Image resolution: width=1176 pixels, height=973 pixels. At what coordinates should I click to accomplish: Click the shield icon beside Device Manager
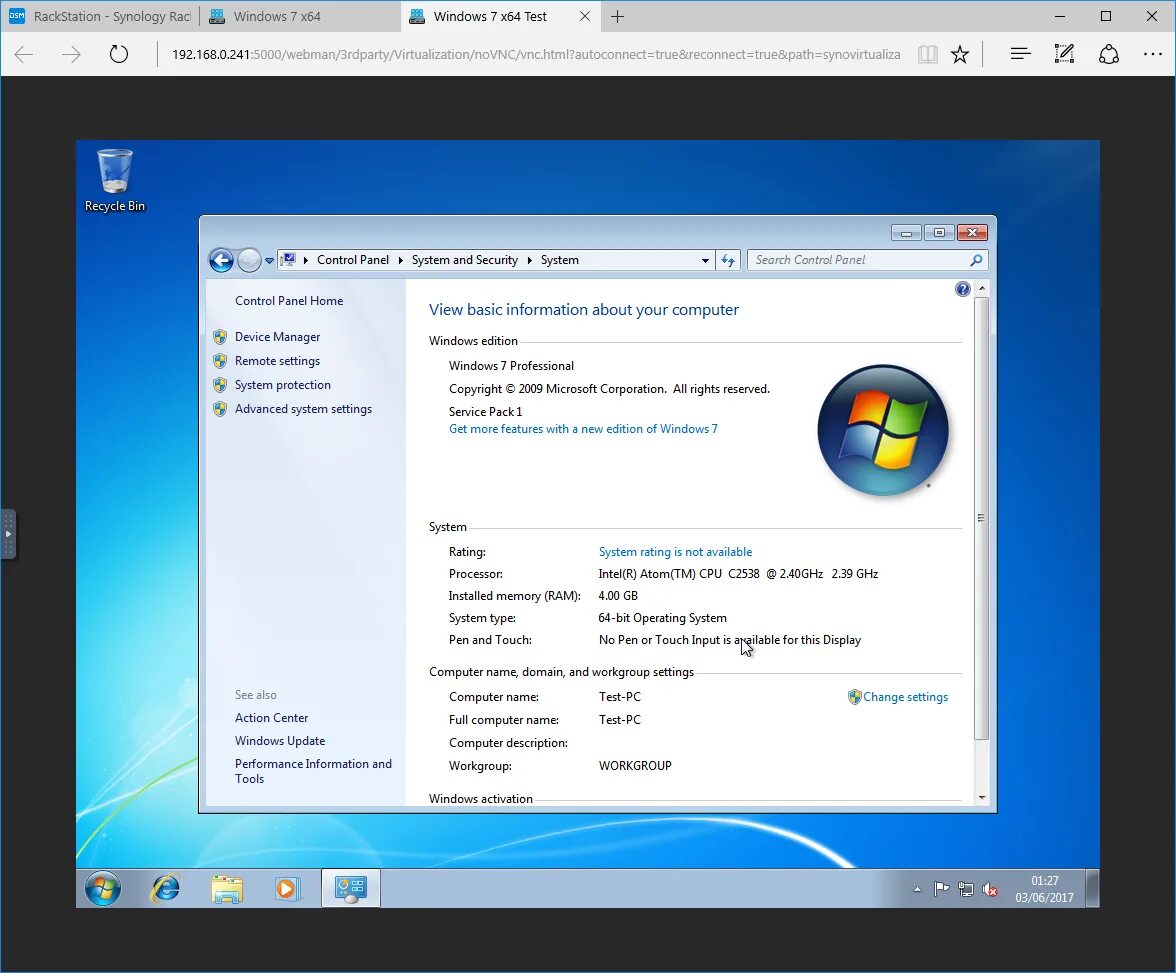[220, 337]
